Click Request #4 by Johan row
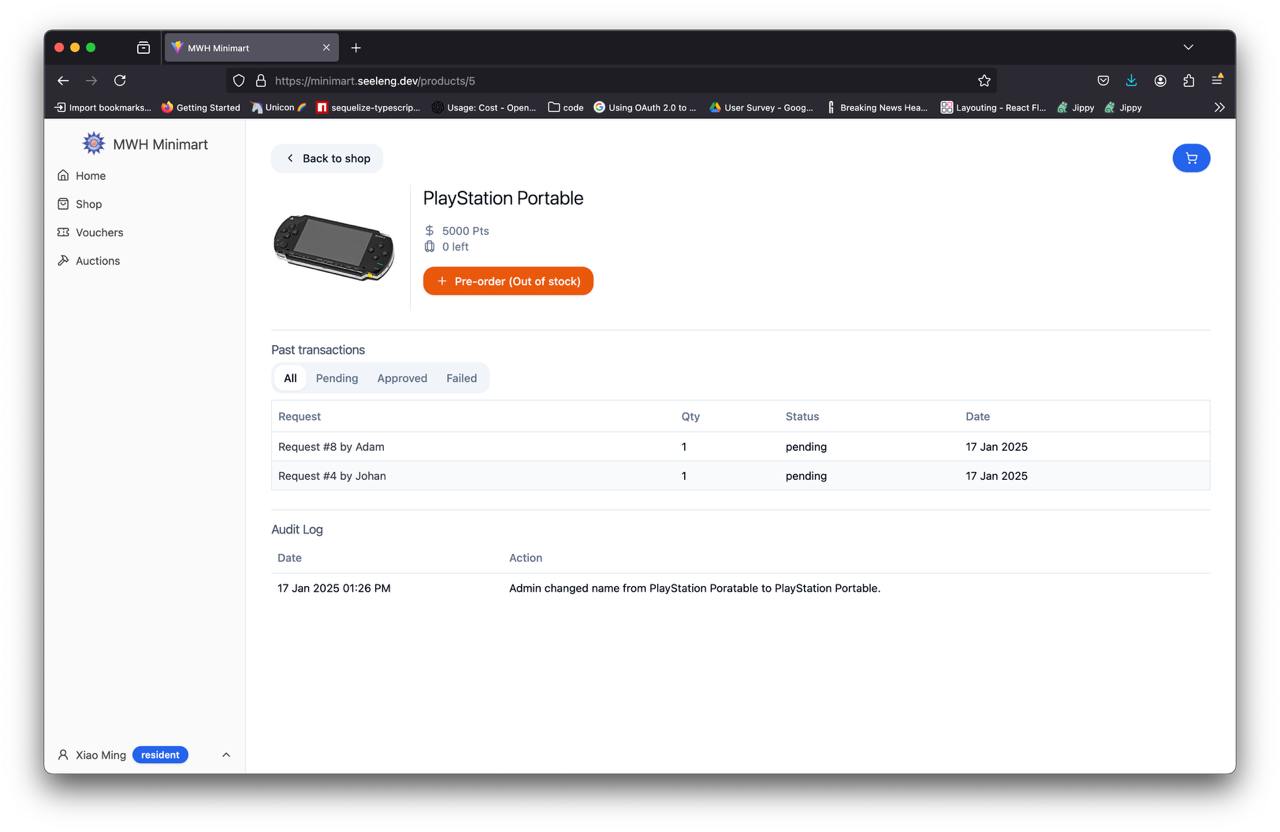The width and height of the screenshot is (1280, 832). [x=740, y=476]
